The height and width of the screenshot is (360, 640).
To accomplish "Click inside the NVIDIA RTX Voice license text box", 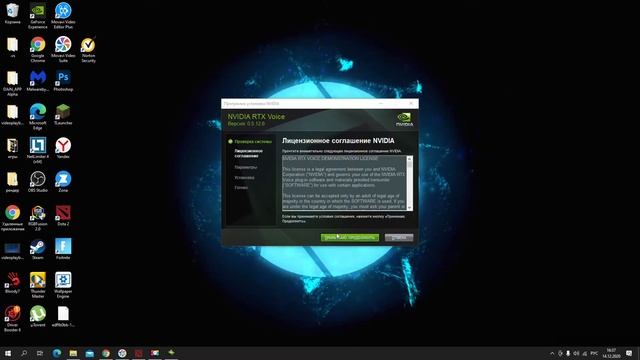I will 344,183.
